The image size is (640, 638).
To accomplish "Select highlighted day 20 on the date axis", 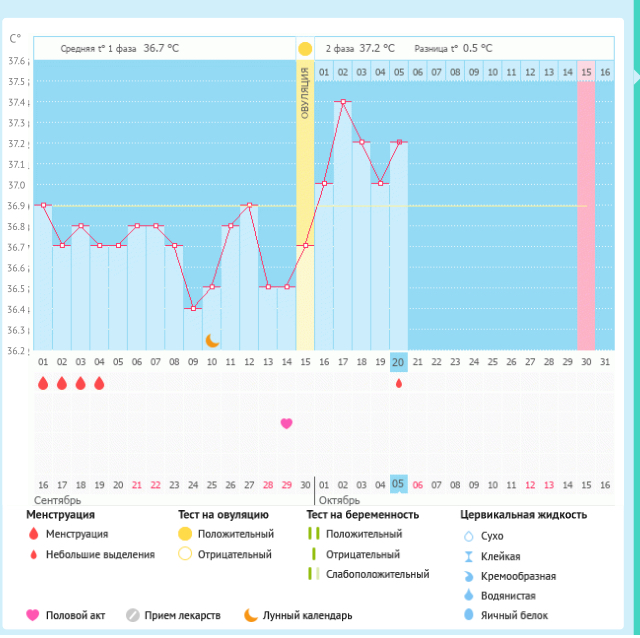I will [399, 362].
